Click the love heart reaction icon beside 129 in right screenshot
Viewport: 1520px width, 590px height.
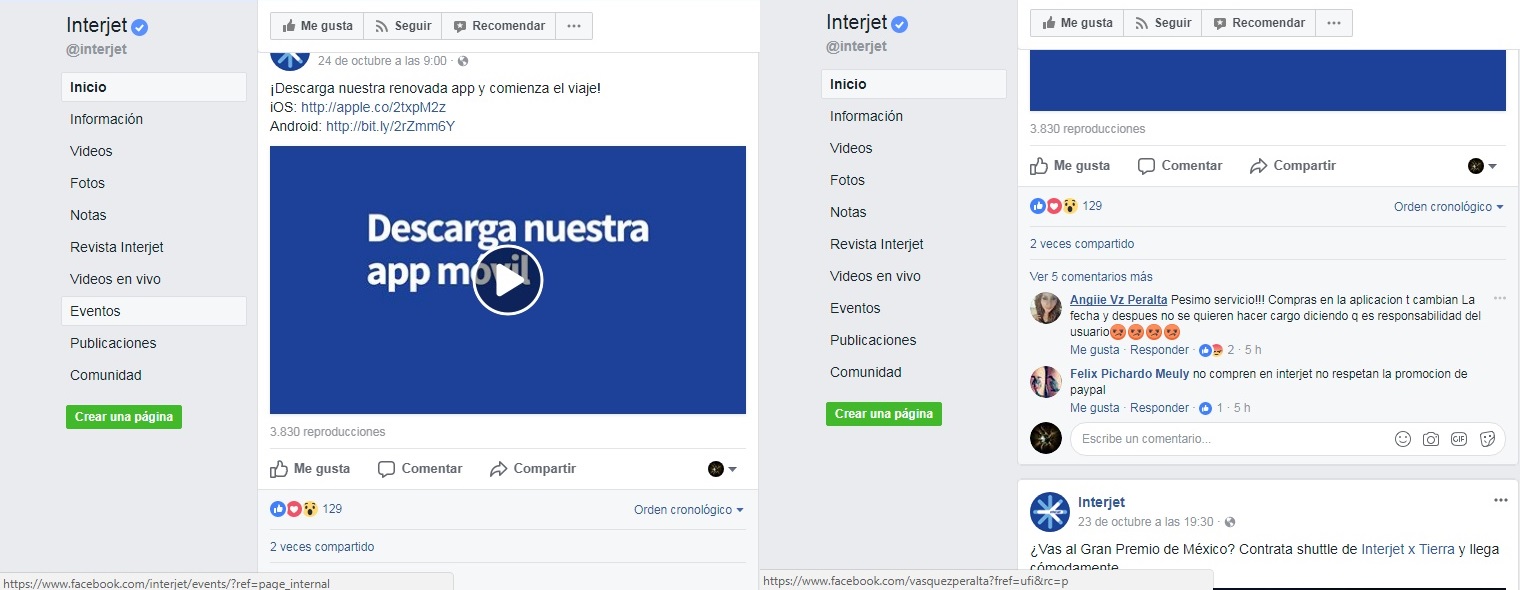1054,206
